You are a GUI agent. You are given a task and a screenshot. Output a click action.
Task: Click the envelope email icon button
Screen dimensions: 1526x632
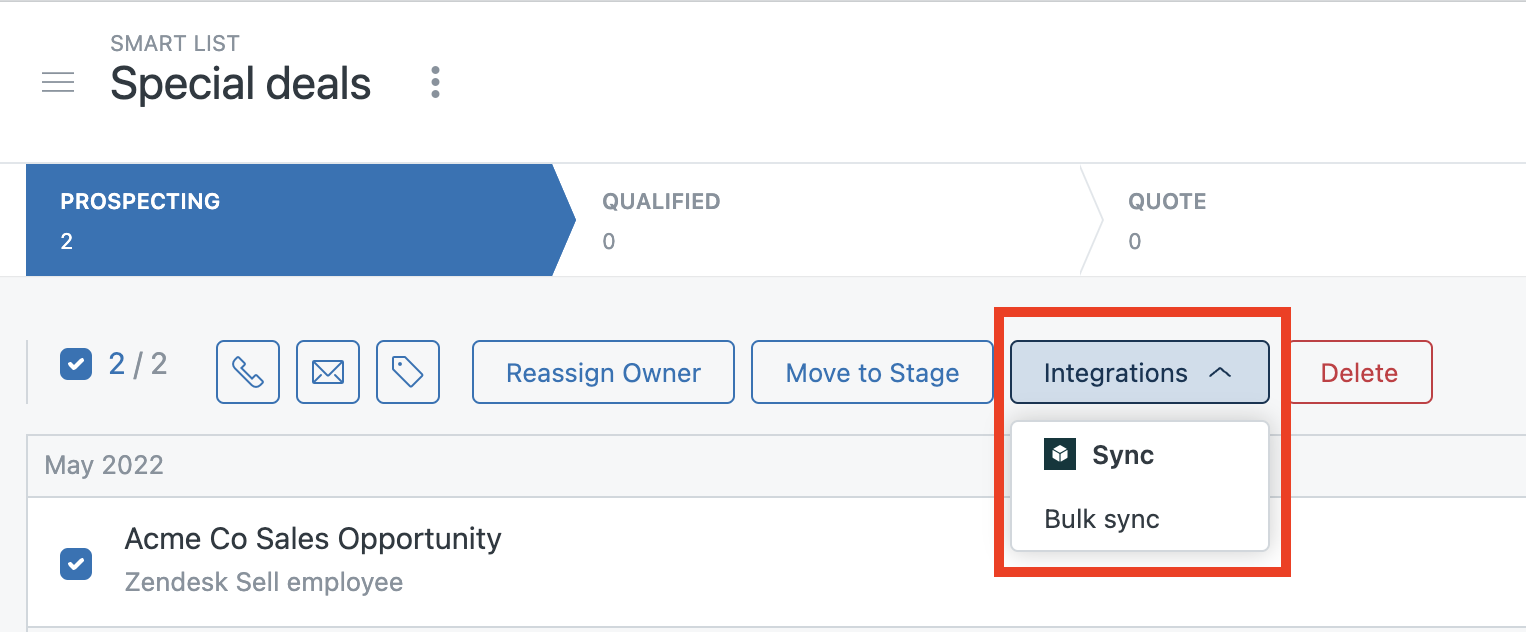click(x=328, y=372)
